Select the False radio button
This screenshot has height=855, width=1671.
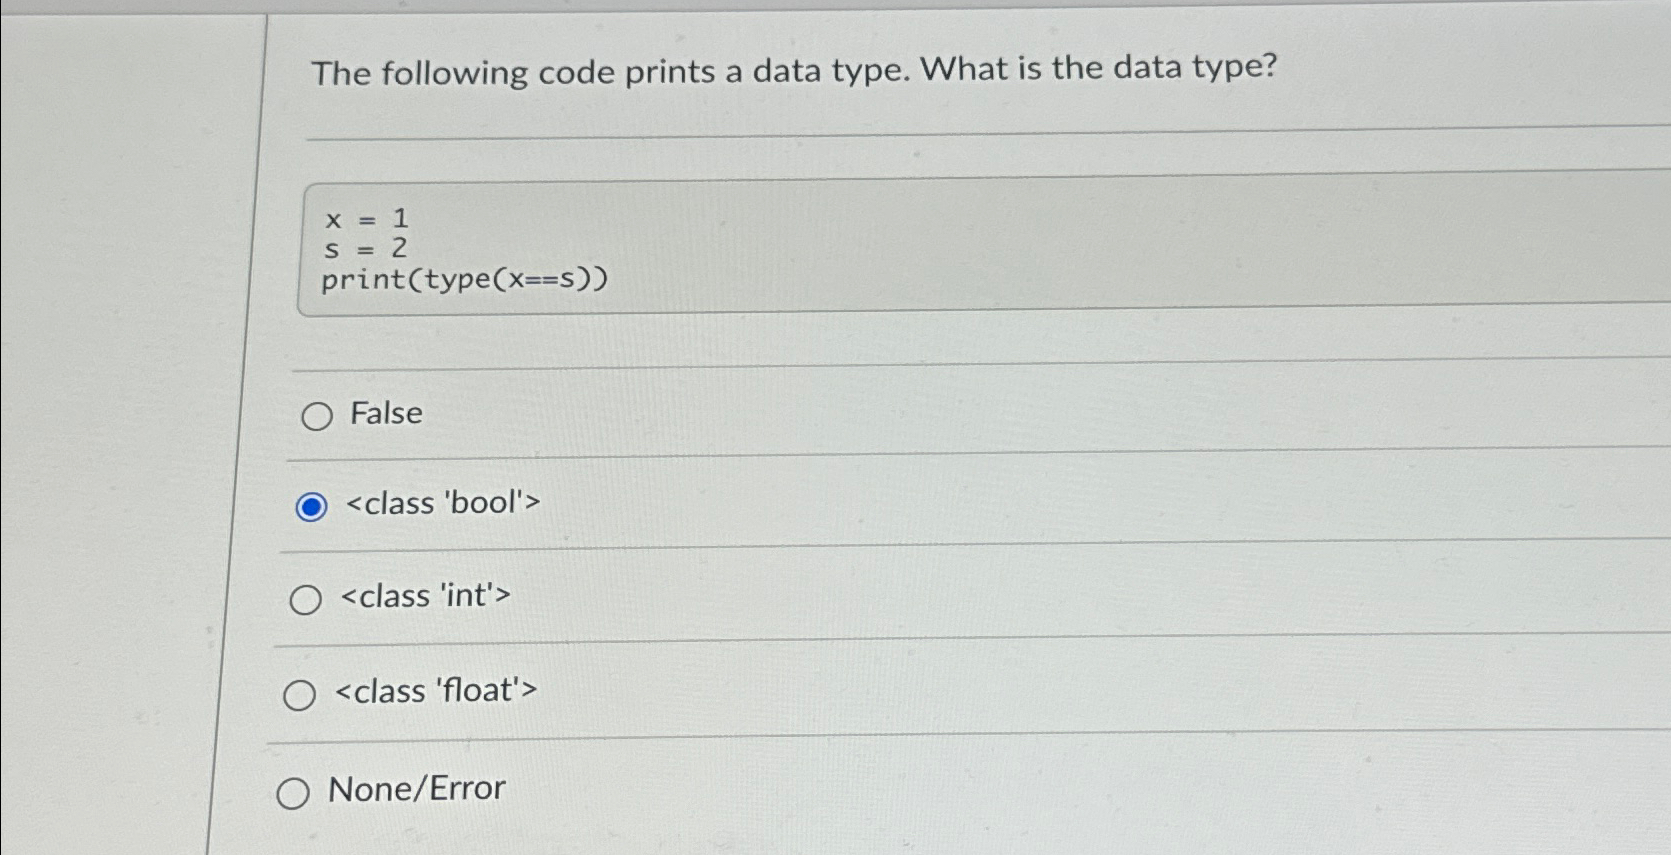point(317,416)
